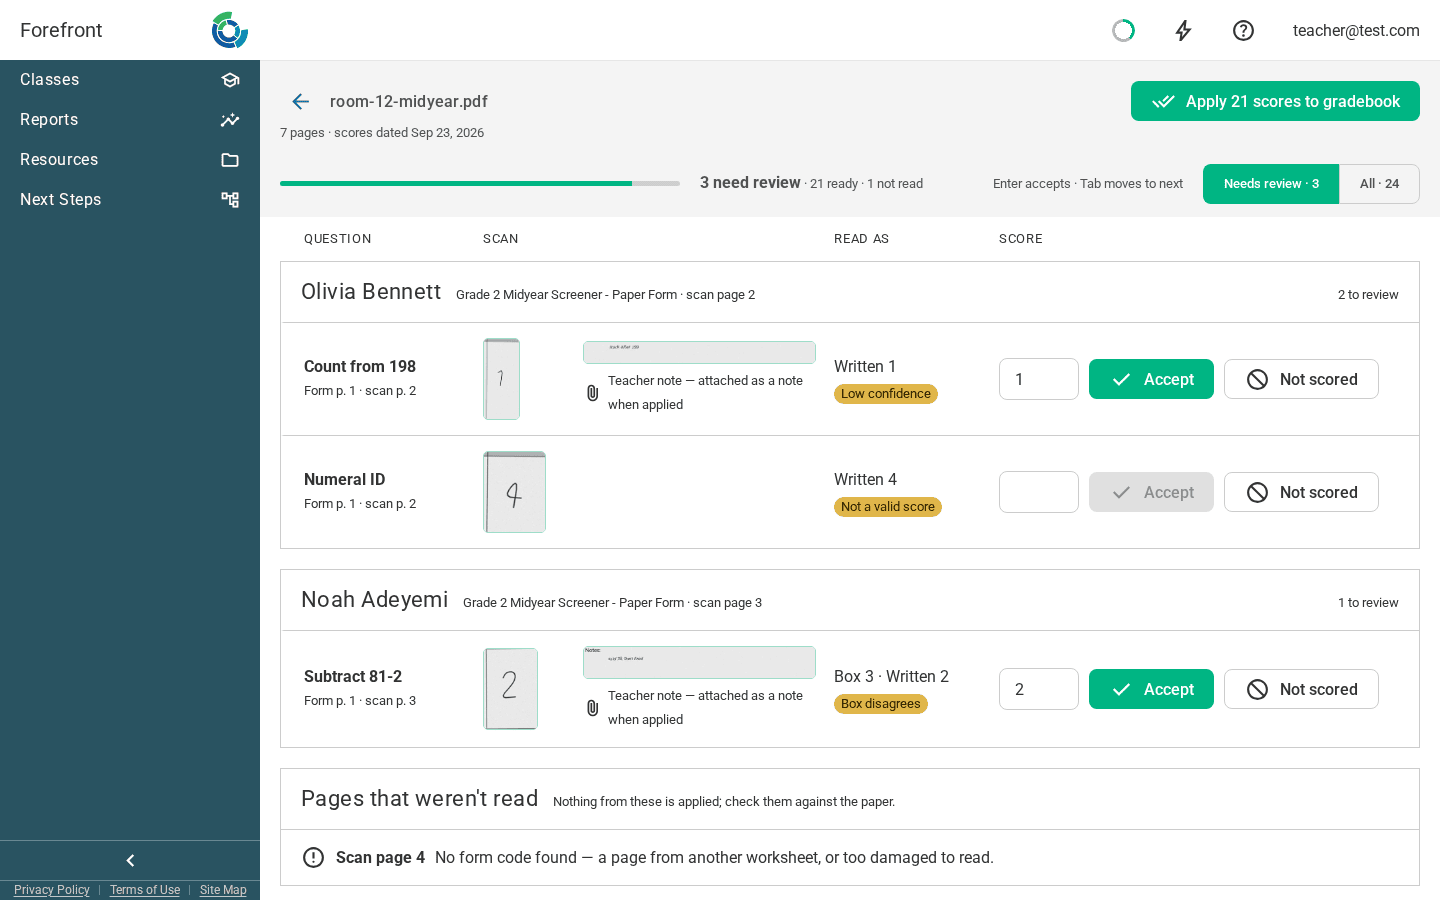Open the help question mark icon
The height and width of the screenshot is (900, 1440).
point(1243,31)
